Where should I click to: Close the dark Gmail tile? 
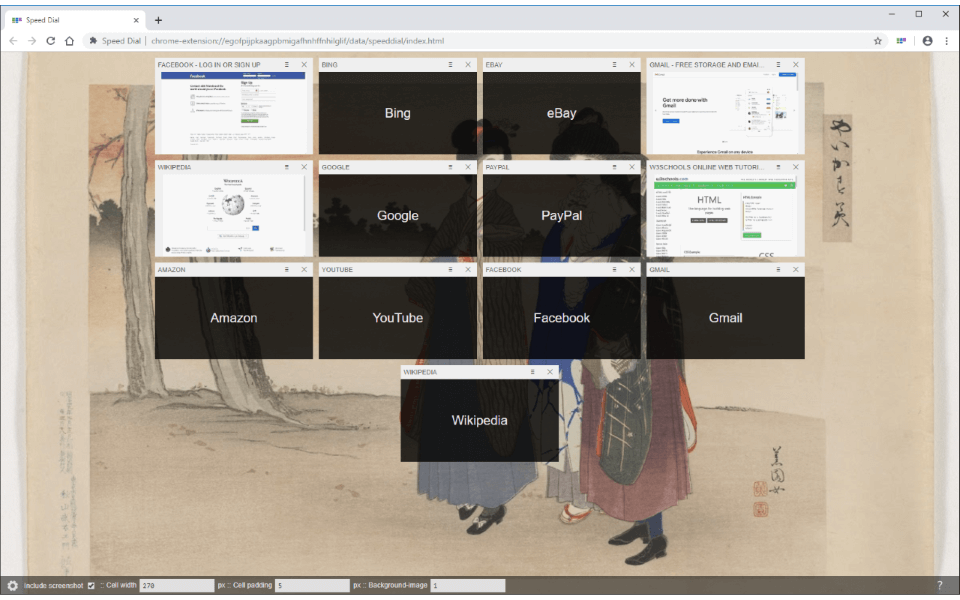pyautogui.click(x=796, y=269)
